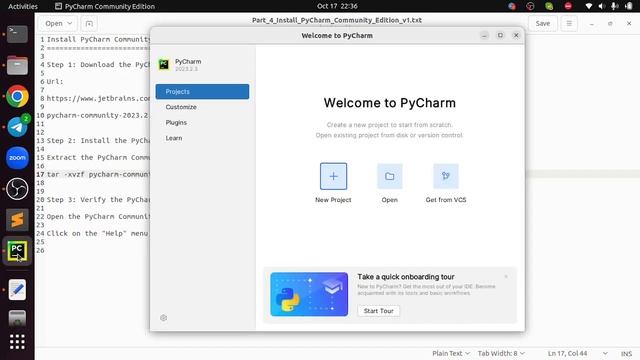Click the onboarding tour Python thumbnail
This screenshot has width=640, height=360.
[x=309, y=294]
